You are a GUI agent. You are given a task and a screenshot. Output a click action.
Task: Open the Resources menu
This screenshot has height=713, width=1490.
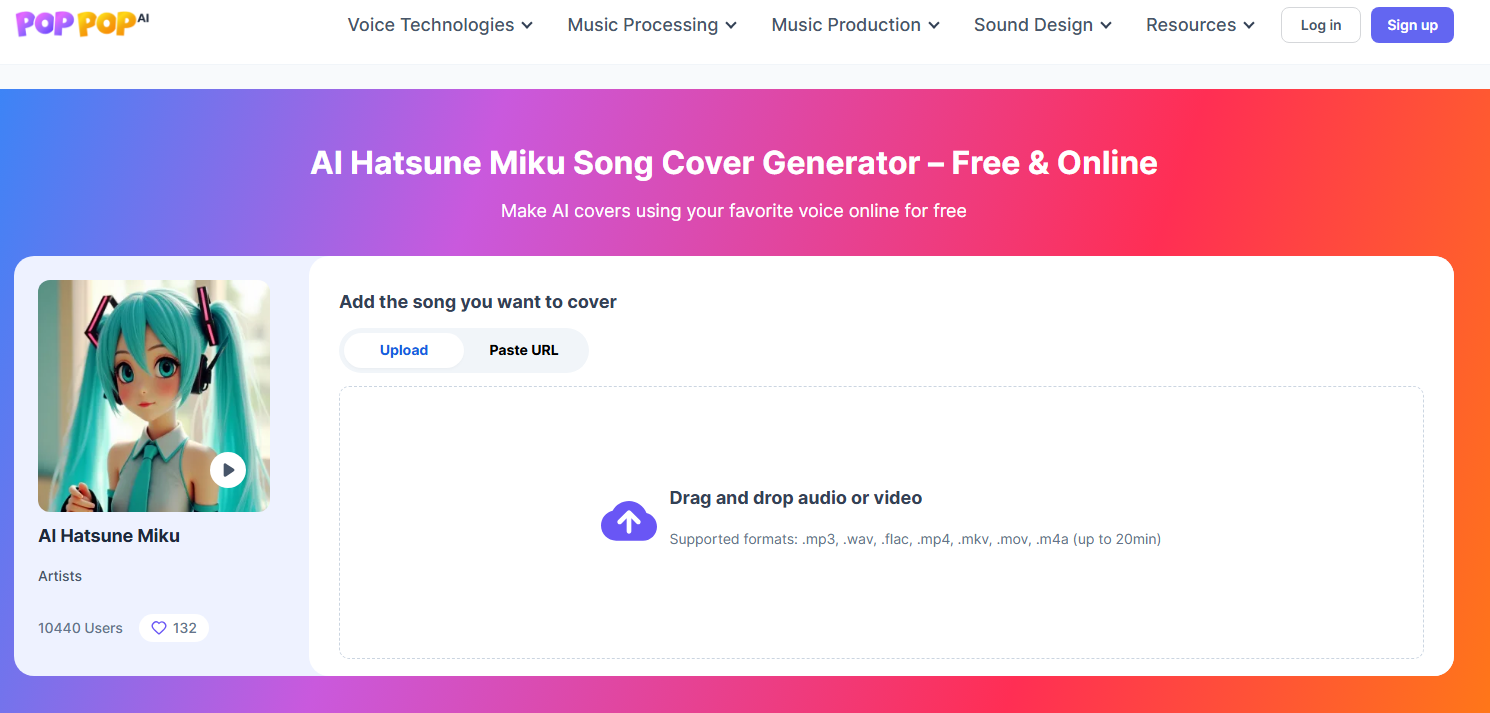coord(1200,26)
